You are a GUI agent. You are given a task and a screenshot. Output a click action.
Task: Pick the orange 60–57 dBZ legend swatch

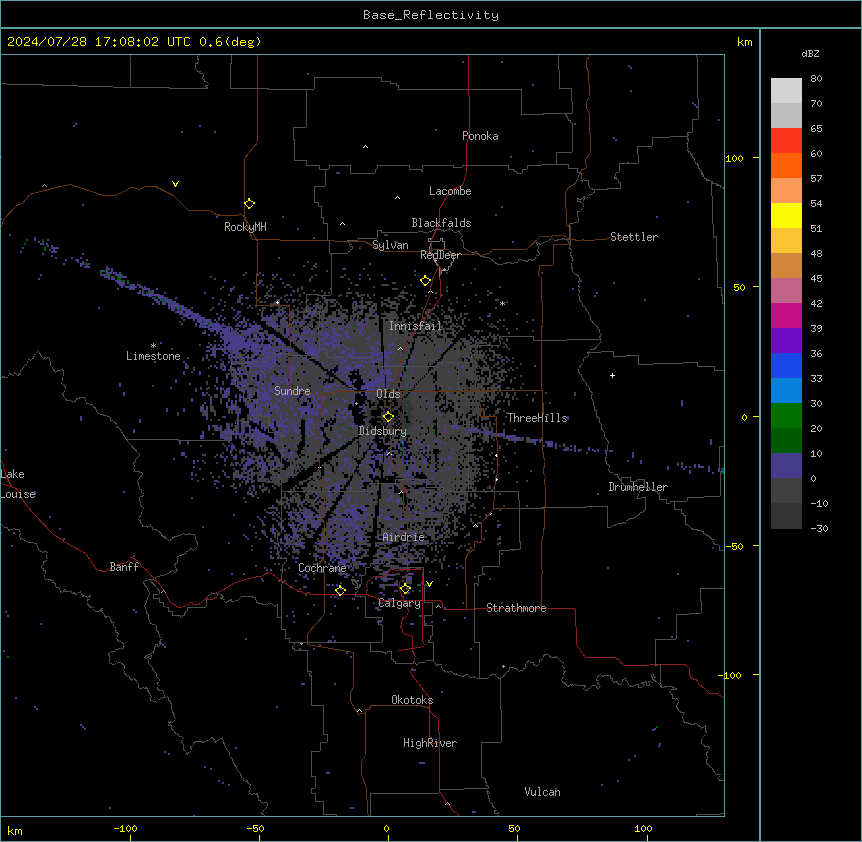(786, 165)
